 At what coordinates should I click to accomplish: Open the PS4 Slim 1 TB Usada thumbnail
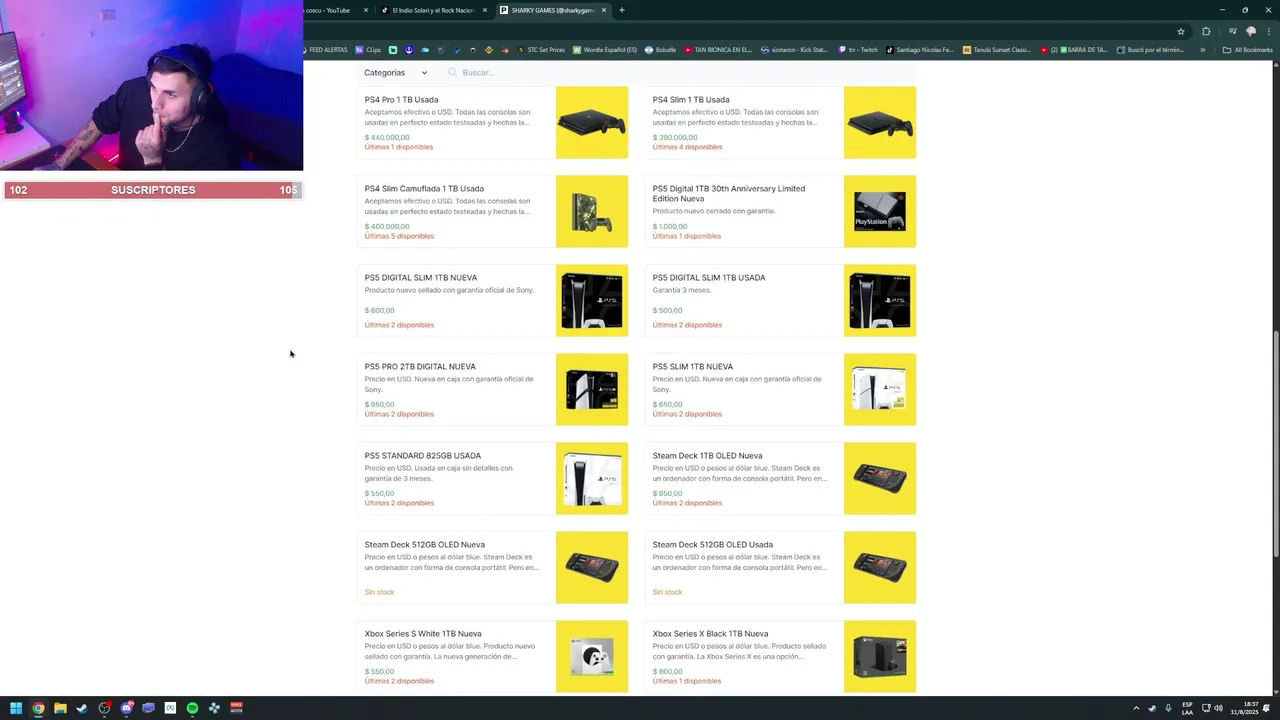(880, 123)
